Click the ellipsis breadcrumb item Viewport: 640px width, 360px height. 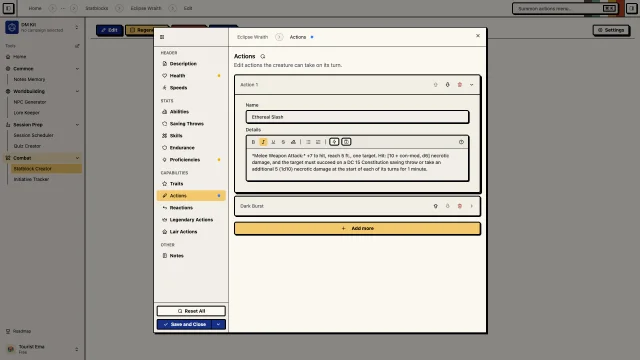click(63, 8)
